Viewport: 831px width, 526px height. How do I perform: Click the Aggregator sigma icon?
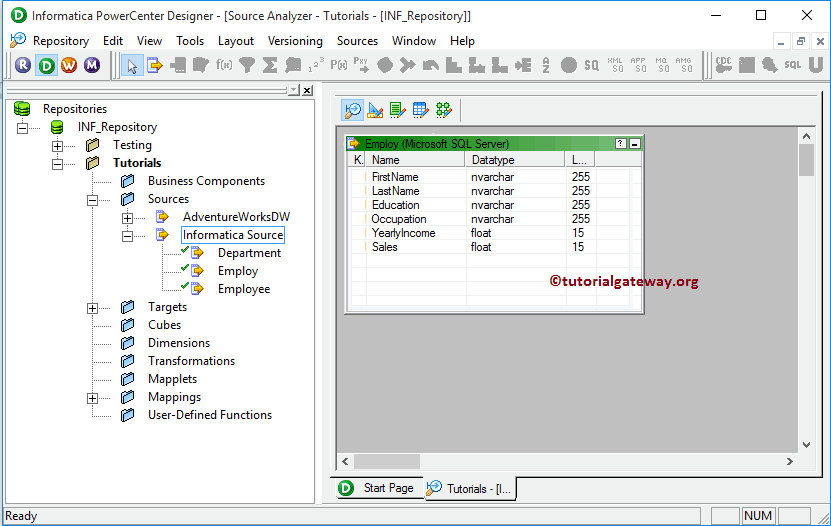click(x=270, y=65)
